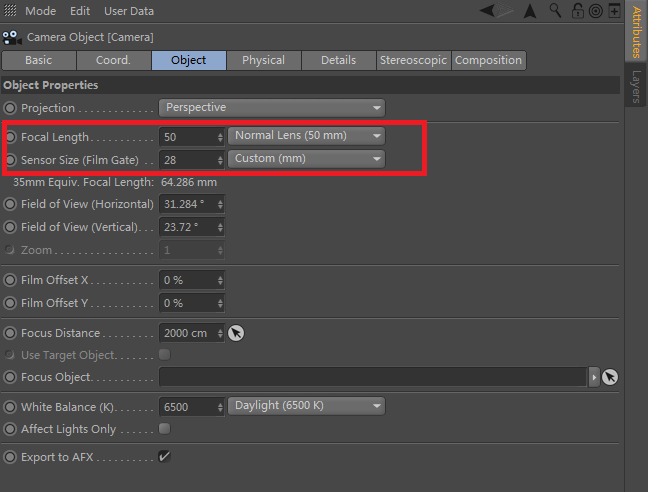Image resolution: width=660 pixels, height=492 pixels.
Task: Expand the Projection Perspective dropdown
Action: pos(272,108)
